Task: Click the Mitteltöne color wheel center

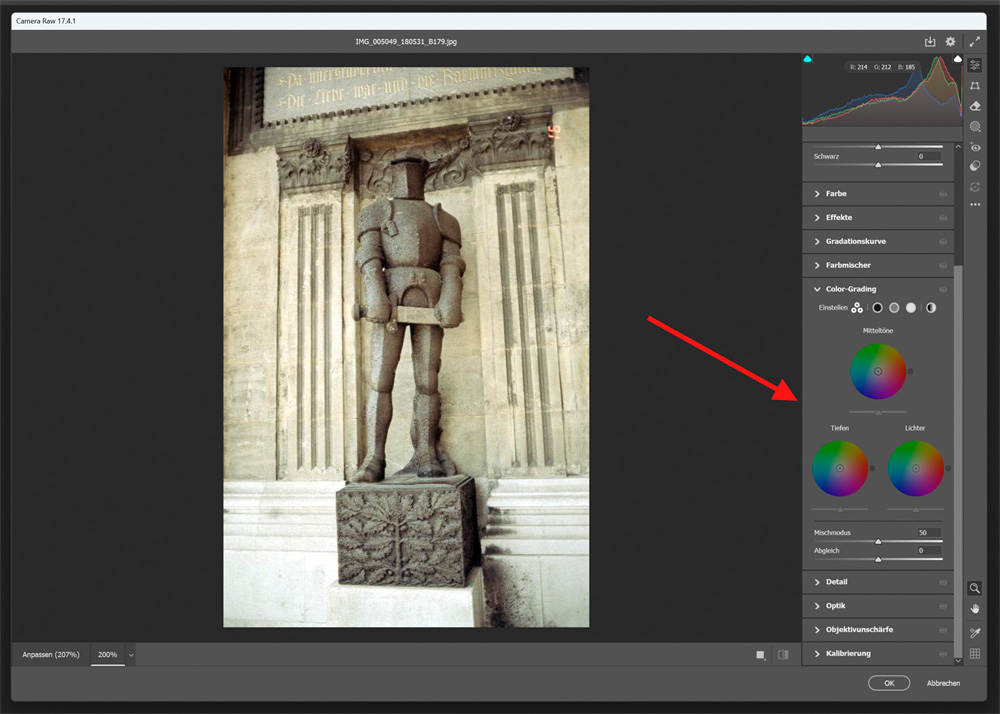Action: pos(878,371)
